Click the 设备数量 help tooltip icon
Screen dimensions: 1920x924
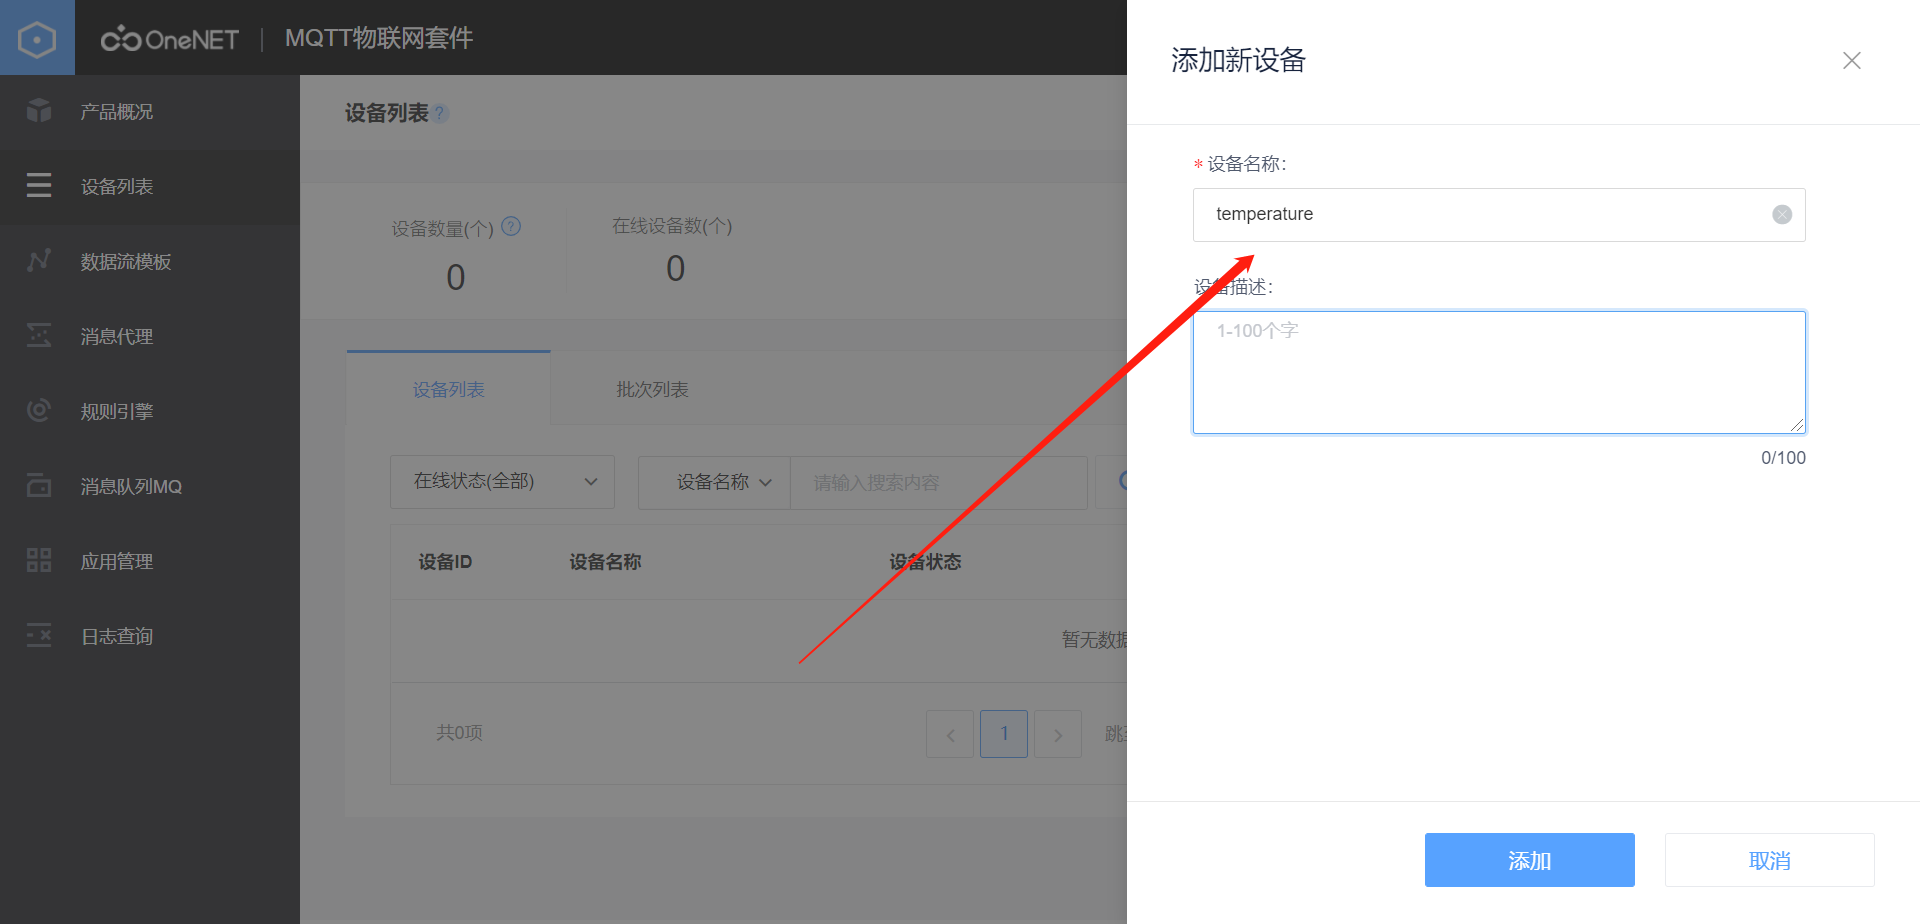point(512,227)
